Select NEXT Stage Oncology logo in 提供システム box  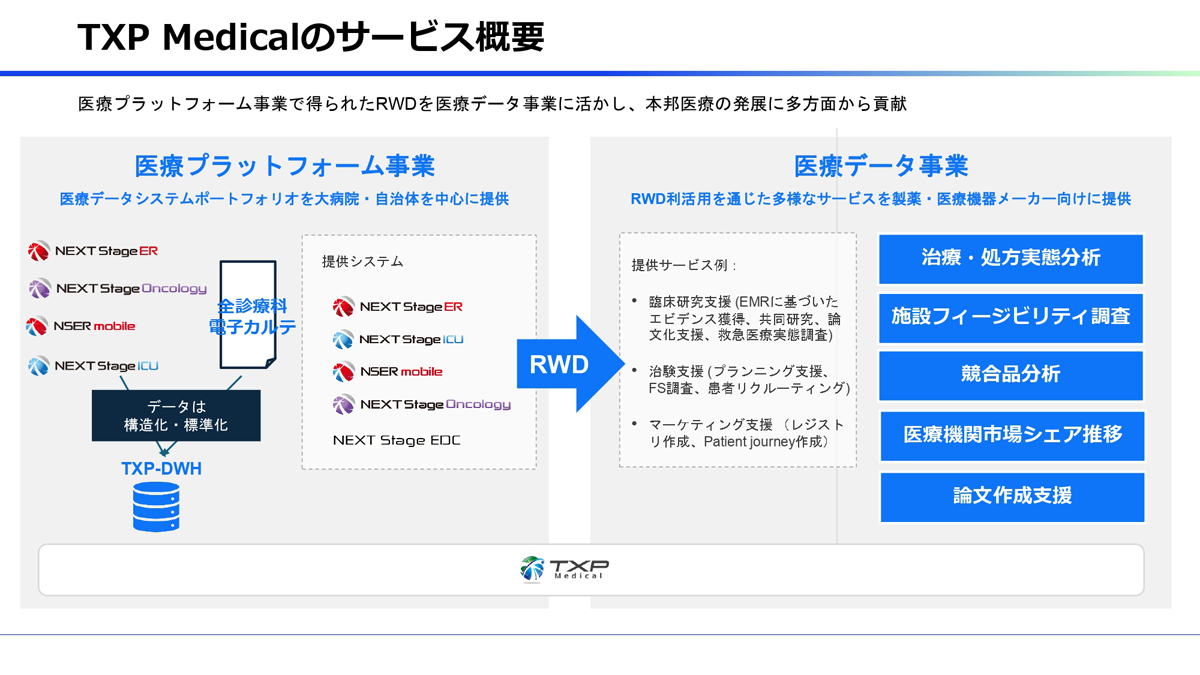[421, 404]
